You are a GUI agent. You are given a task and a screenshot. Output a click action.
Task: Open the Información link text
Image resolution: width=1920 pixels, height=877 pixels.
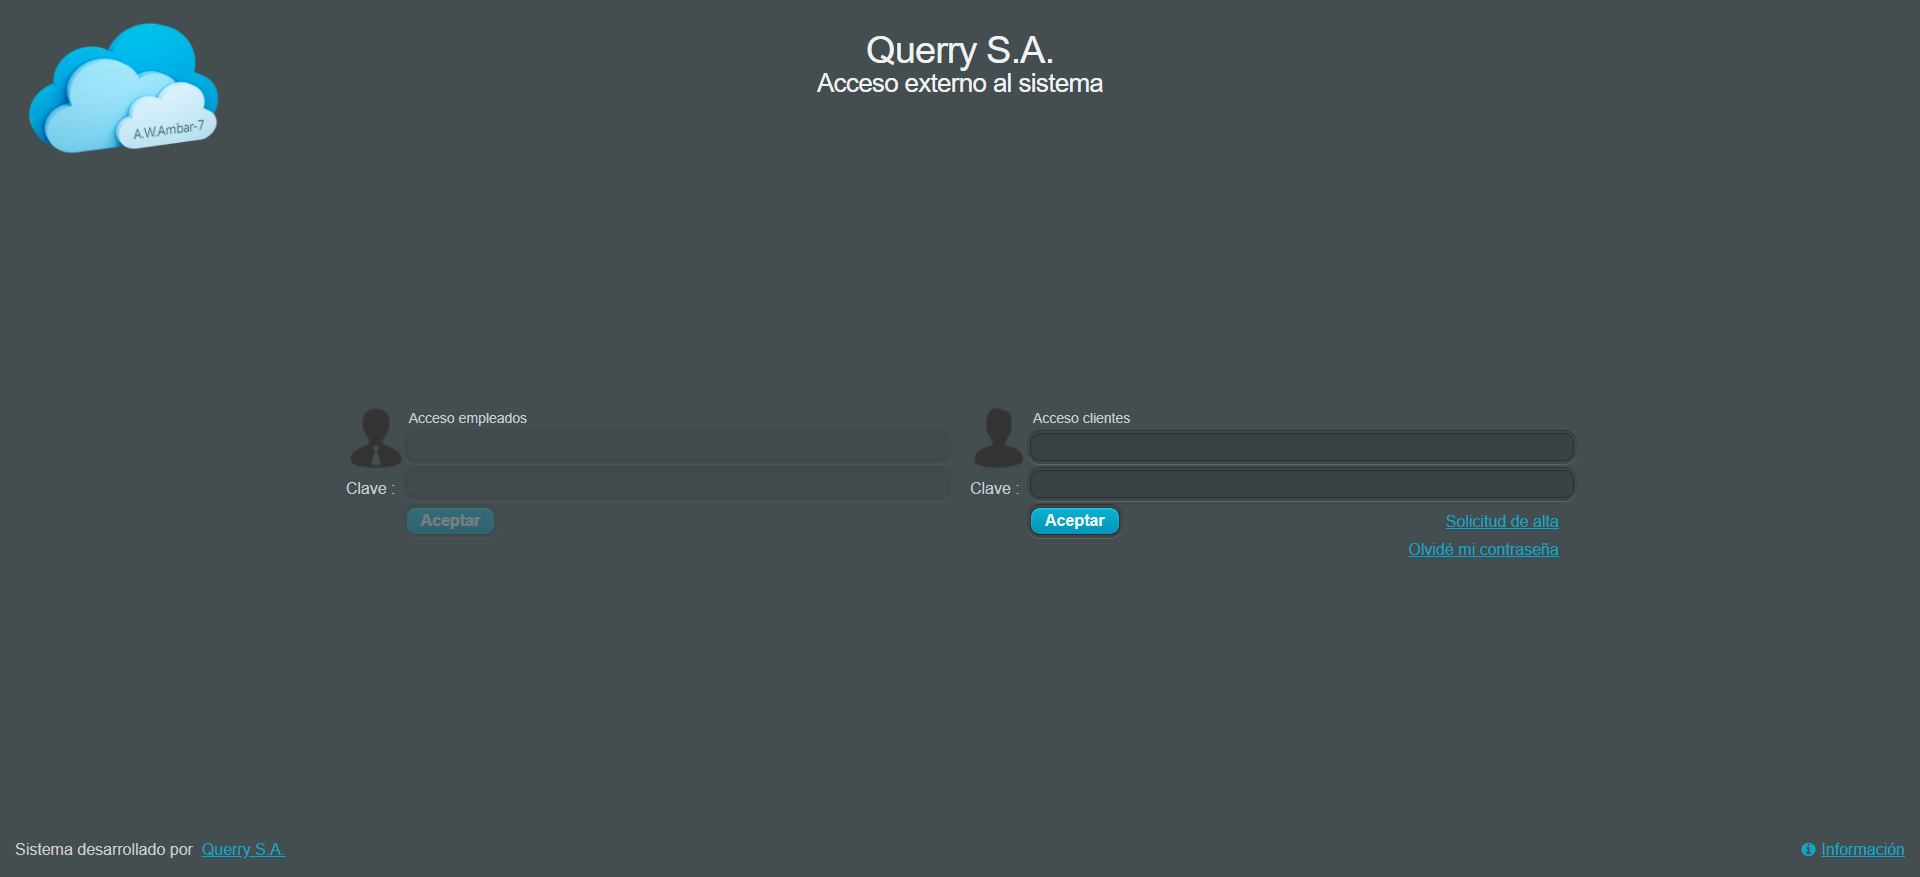tap(1862, 849)
